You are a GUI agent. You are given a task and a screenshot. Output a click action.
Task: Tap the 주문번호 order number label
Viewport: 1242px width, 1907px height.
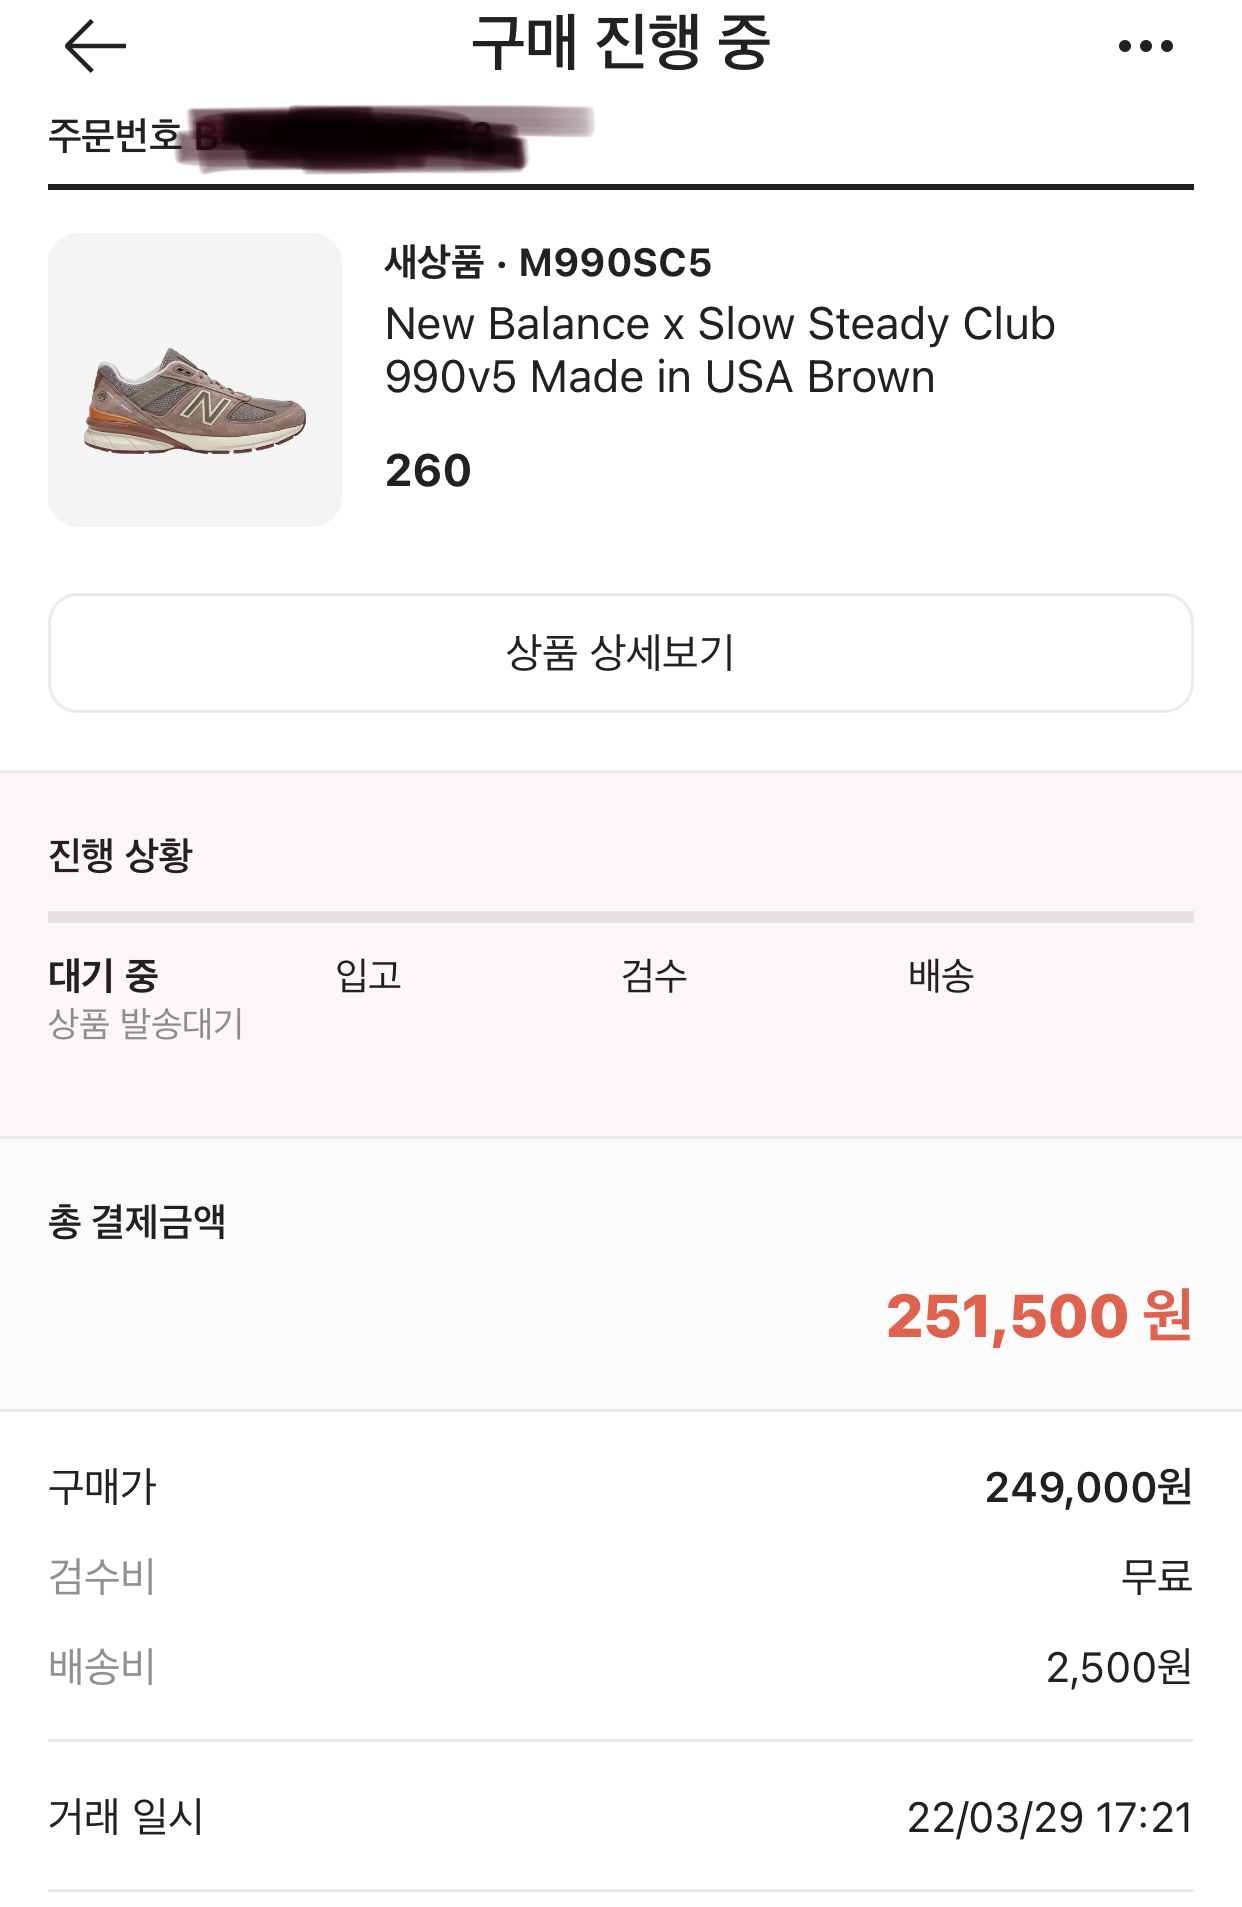coord(114,135)
